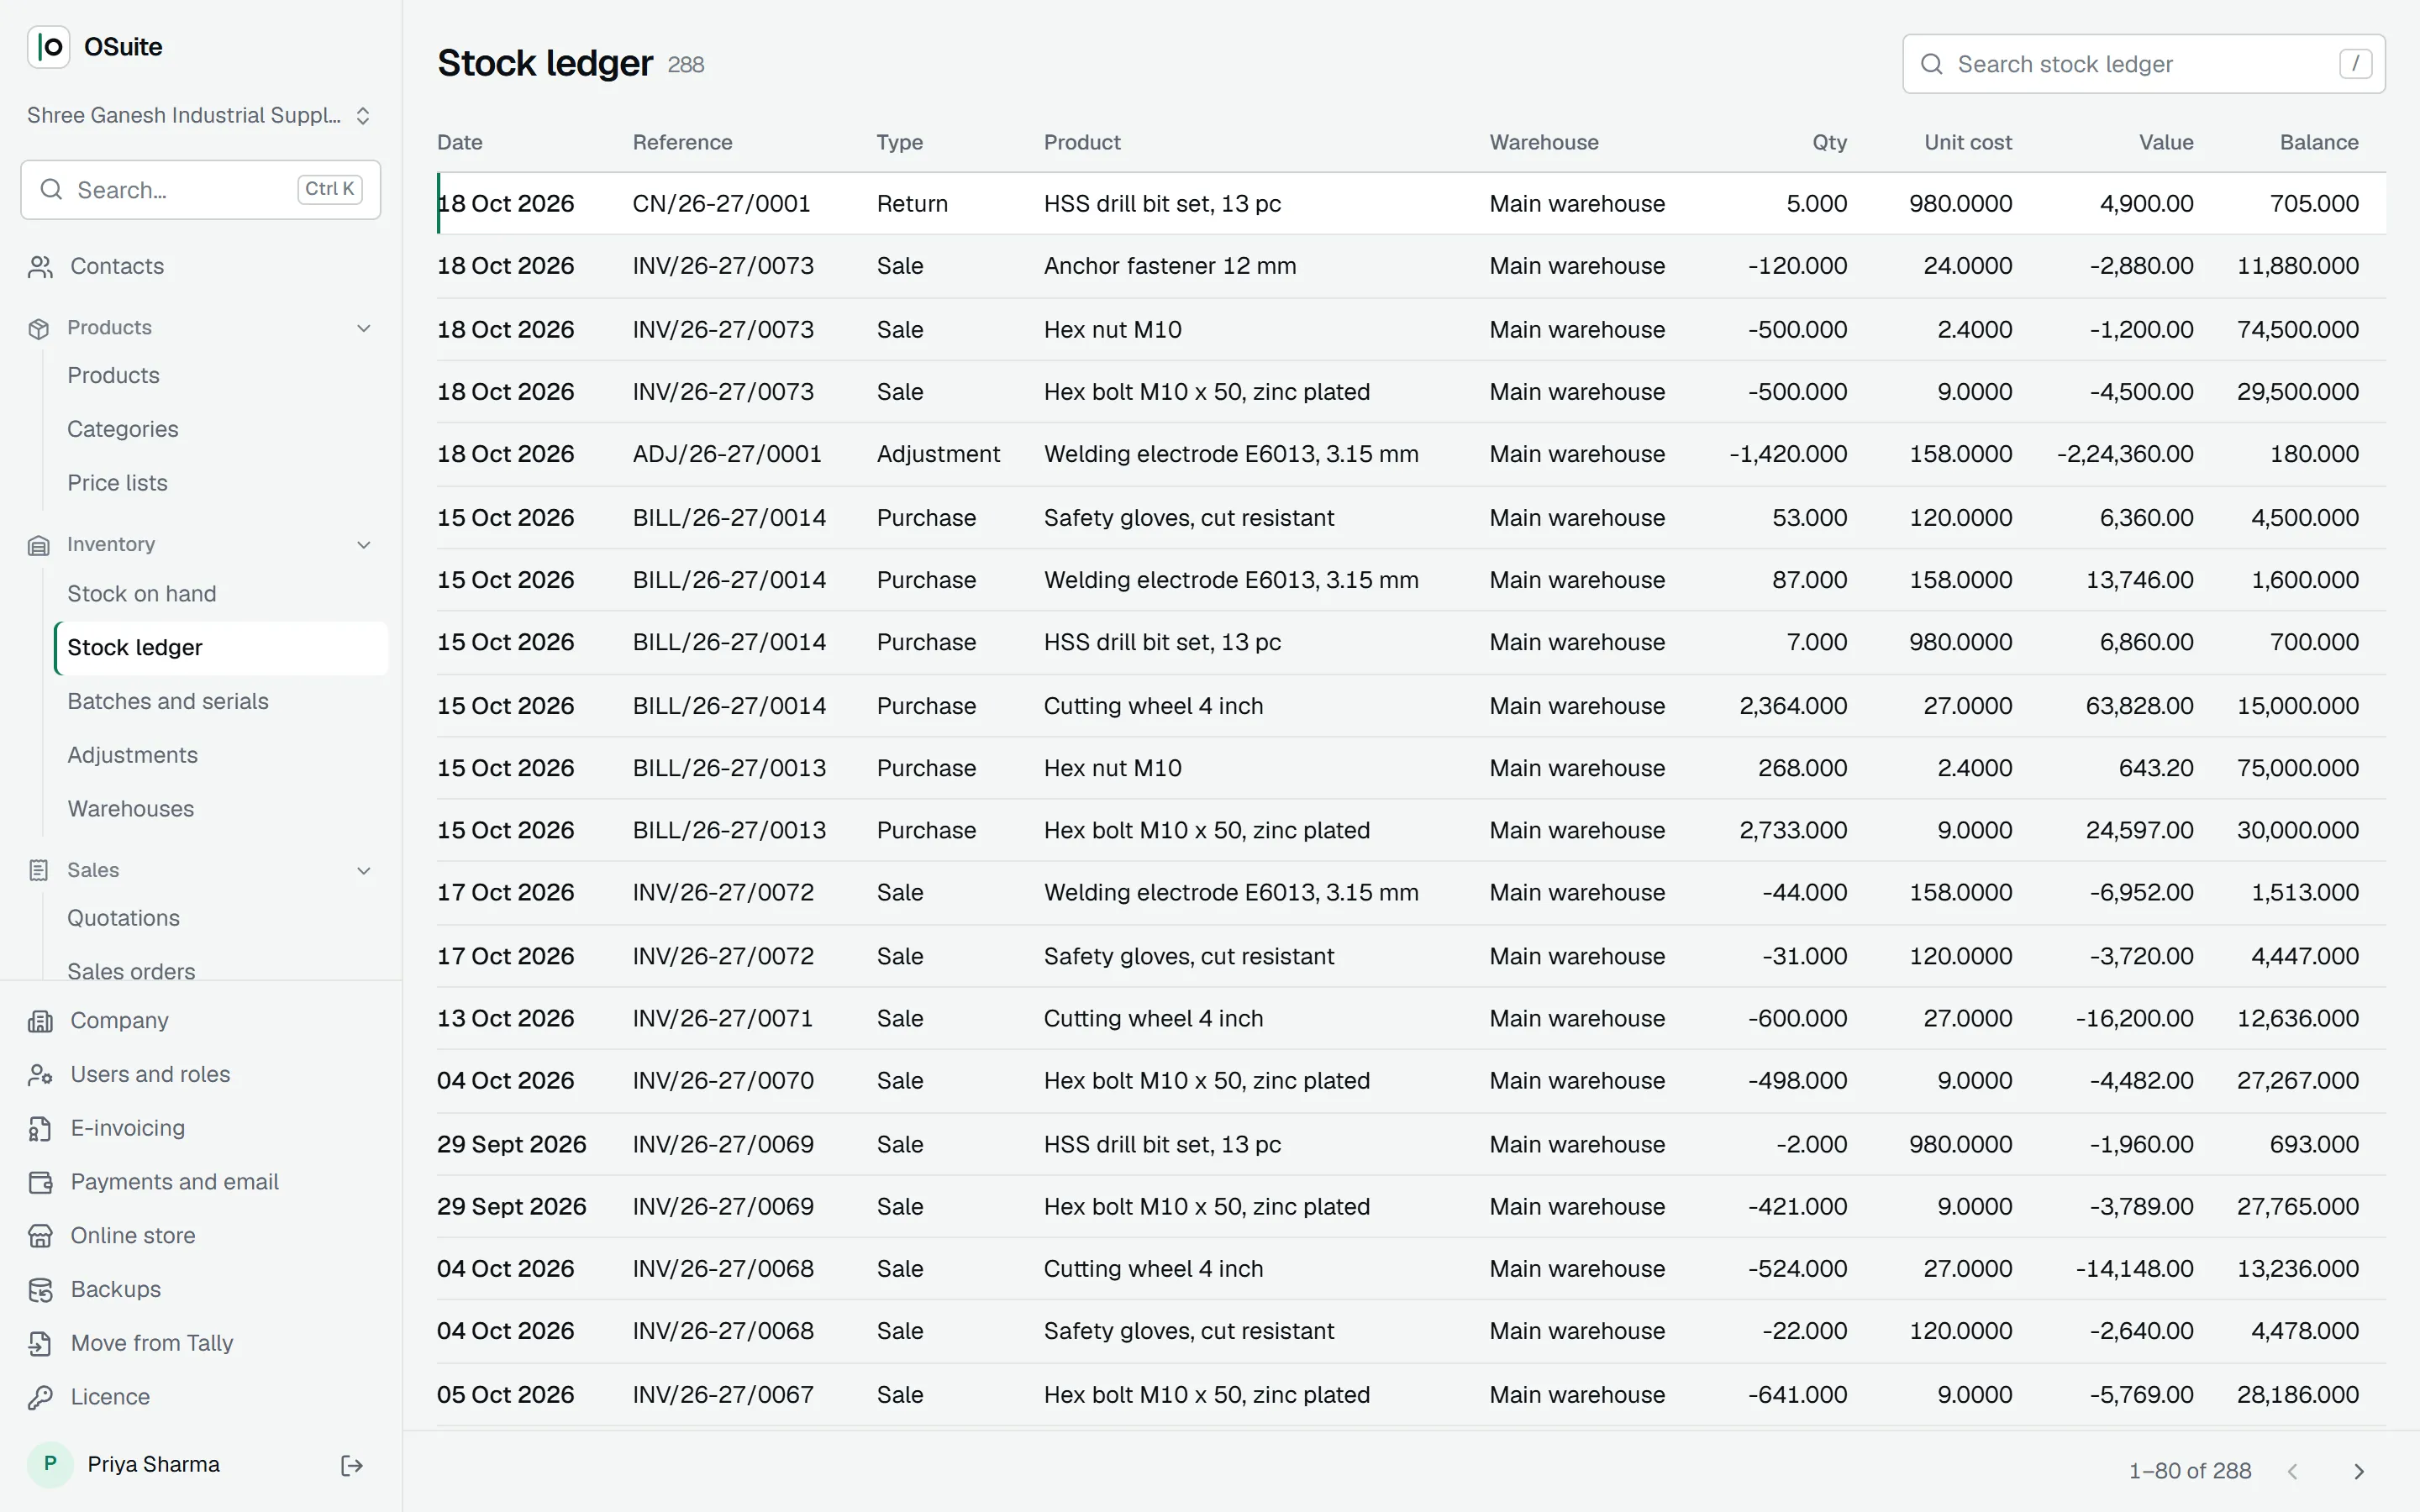Viewport: 2420px width, 1512px height.
Task: Go to the next ledger page
Action: click(x=2359, y=1471)
